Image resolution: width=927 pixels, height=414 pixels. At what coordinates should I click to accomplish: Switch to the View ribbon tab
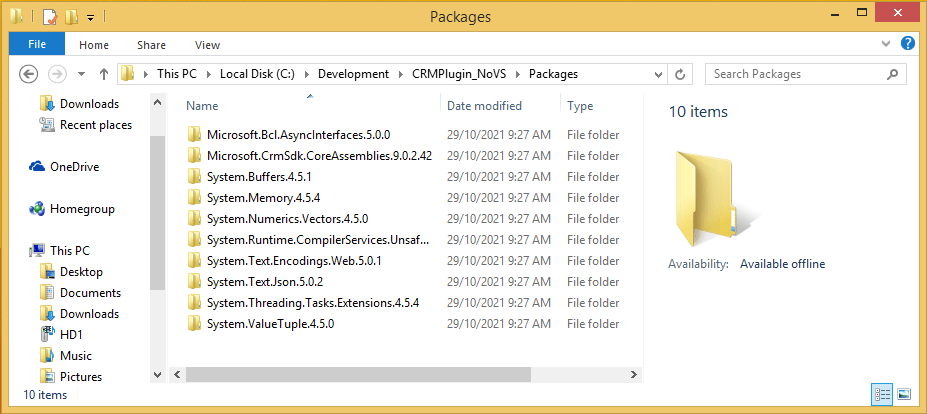pyautogui.click(x=207, y=45)
